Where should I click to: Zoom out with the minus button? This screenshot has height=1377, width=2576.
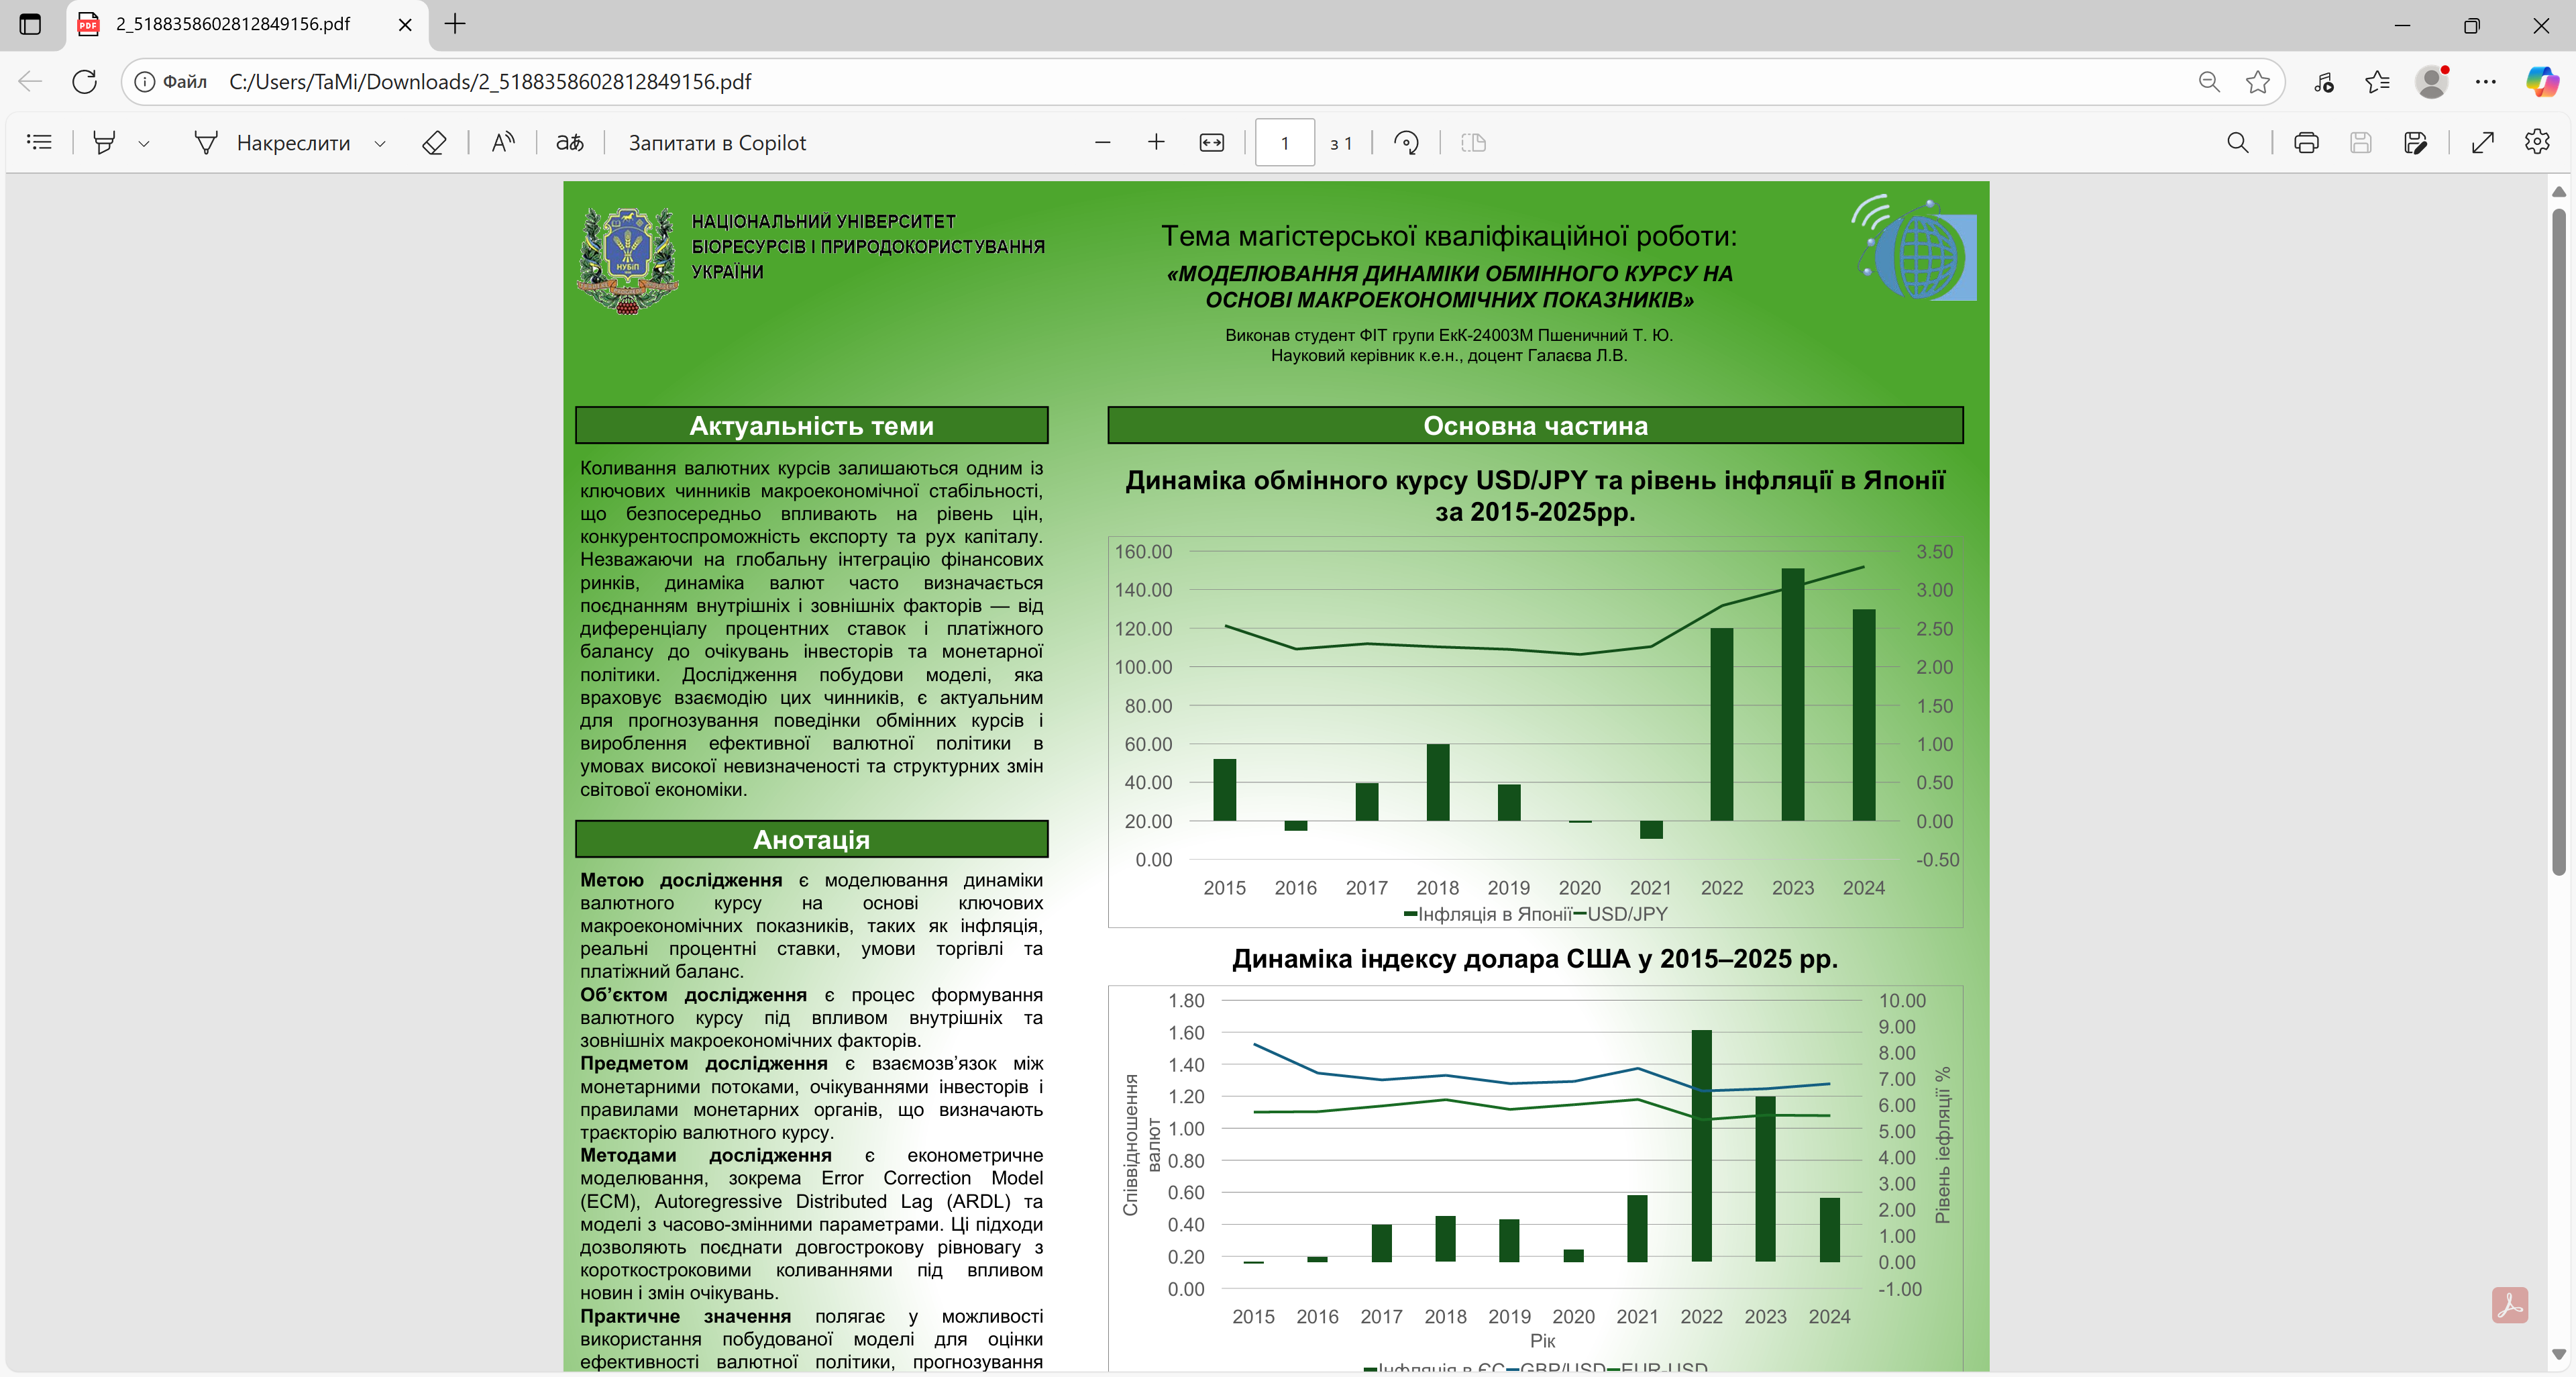click(x=1102, y=142)
